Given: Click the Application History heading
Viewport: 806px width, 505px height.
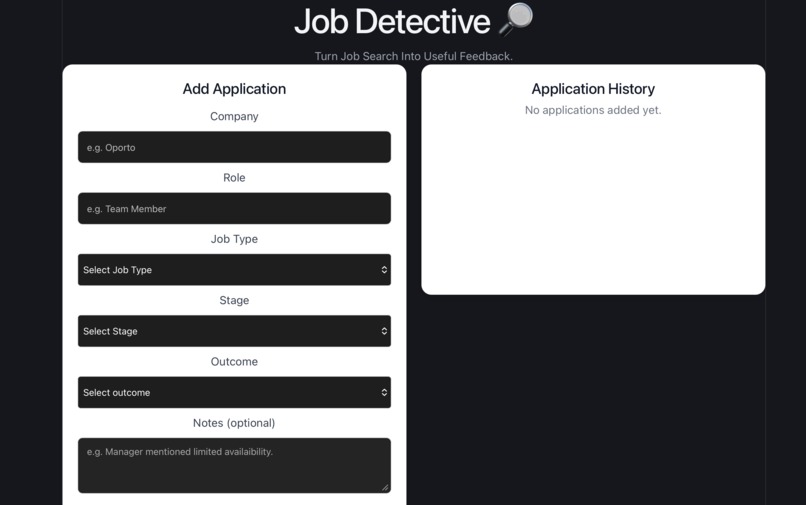Looking at the screenshot, I should tap(593, 89).
